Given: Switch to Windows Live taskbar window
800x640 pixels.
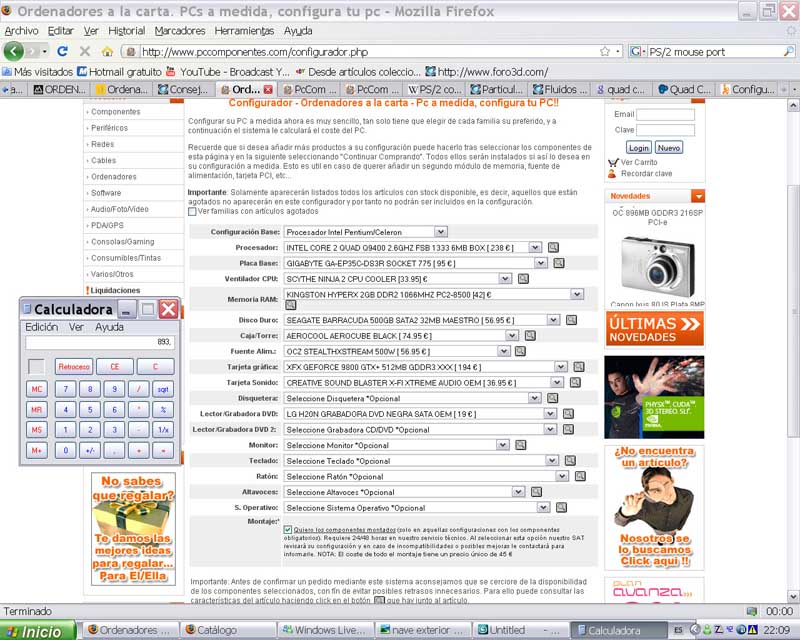Looking at the screenshot, I should pyautogui.click(x=325, y=630).
